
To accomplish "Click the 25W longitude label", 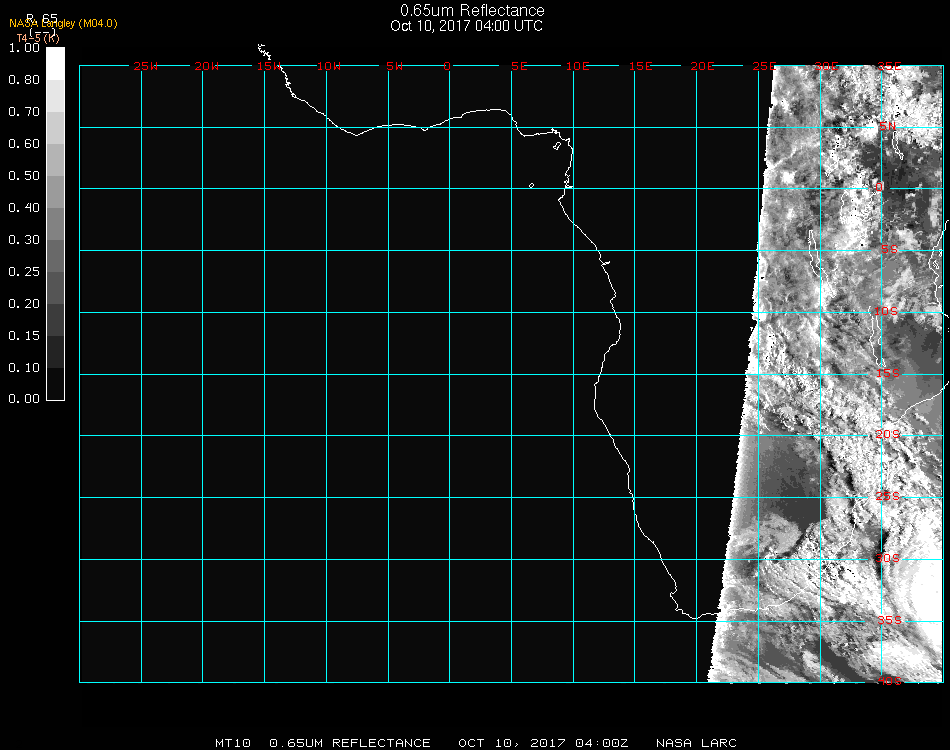I will (x=146, y=66).
